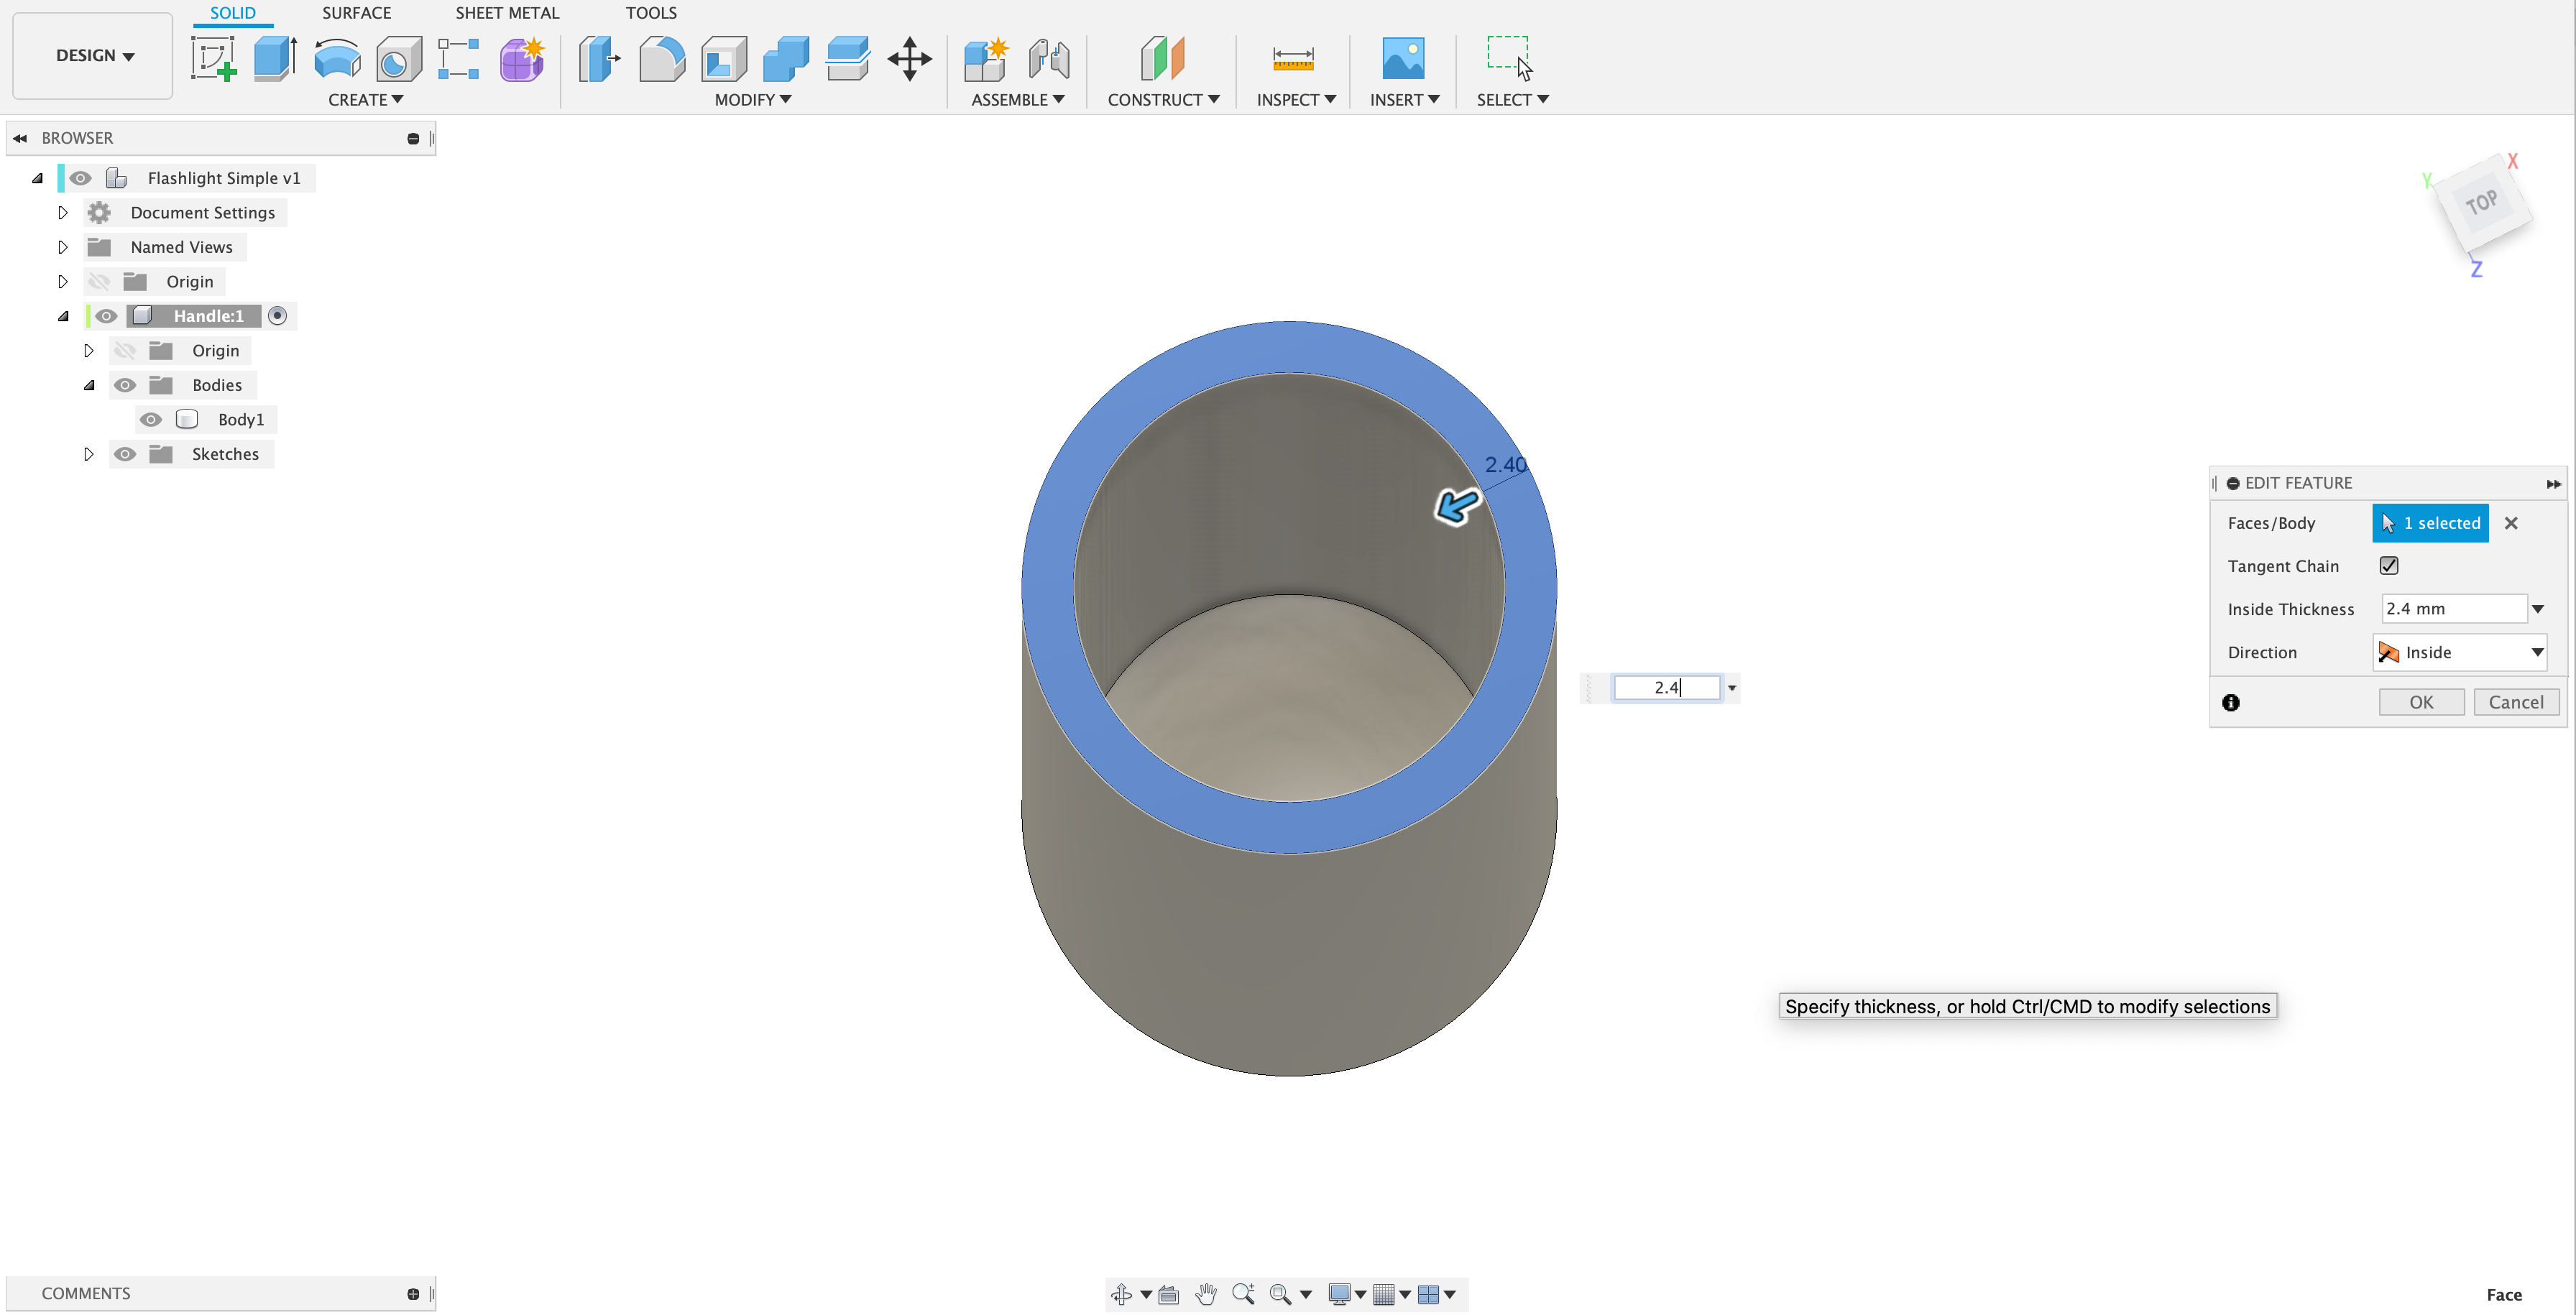Select the Move/Copy tool
This screenshot has height=1315, width=2576.
(x=910, y=58)
